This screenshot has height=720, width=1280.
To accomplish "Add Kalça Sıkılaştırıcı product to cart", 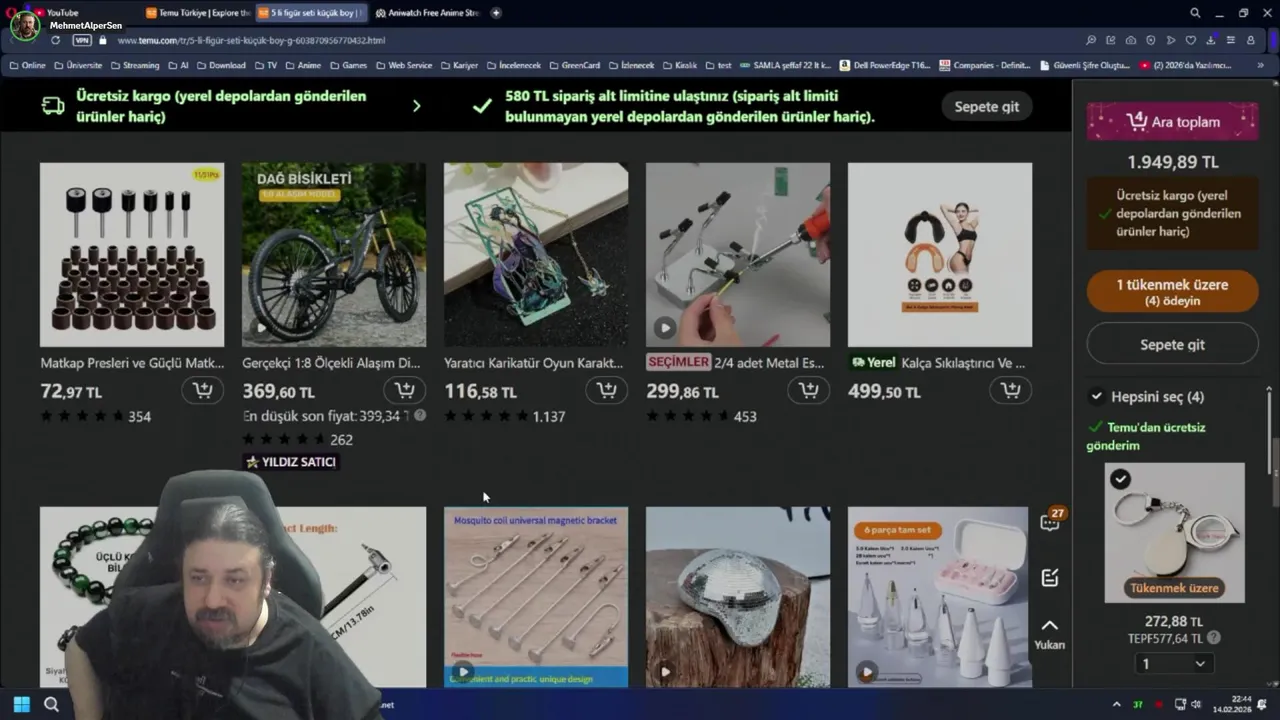I will point(1011,391).
